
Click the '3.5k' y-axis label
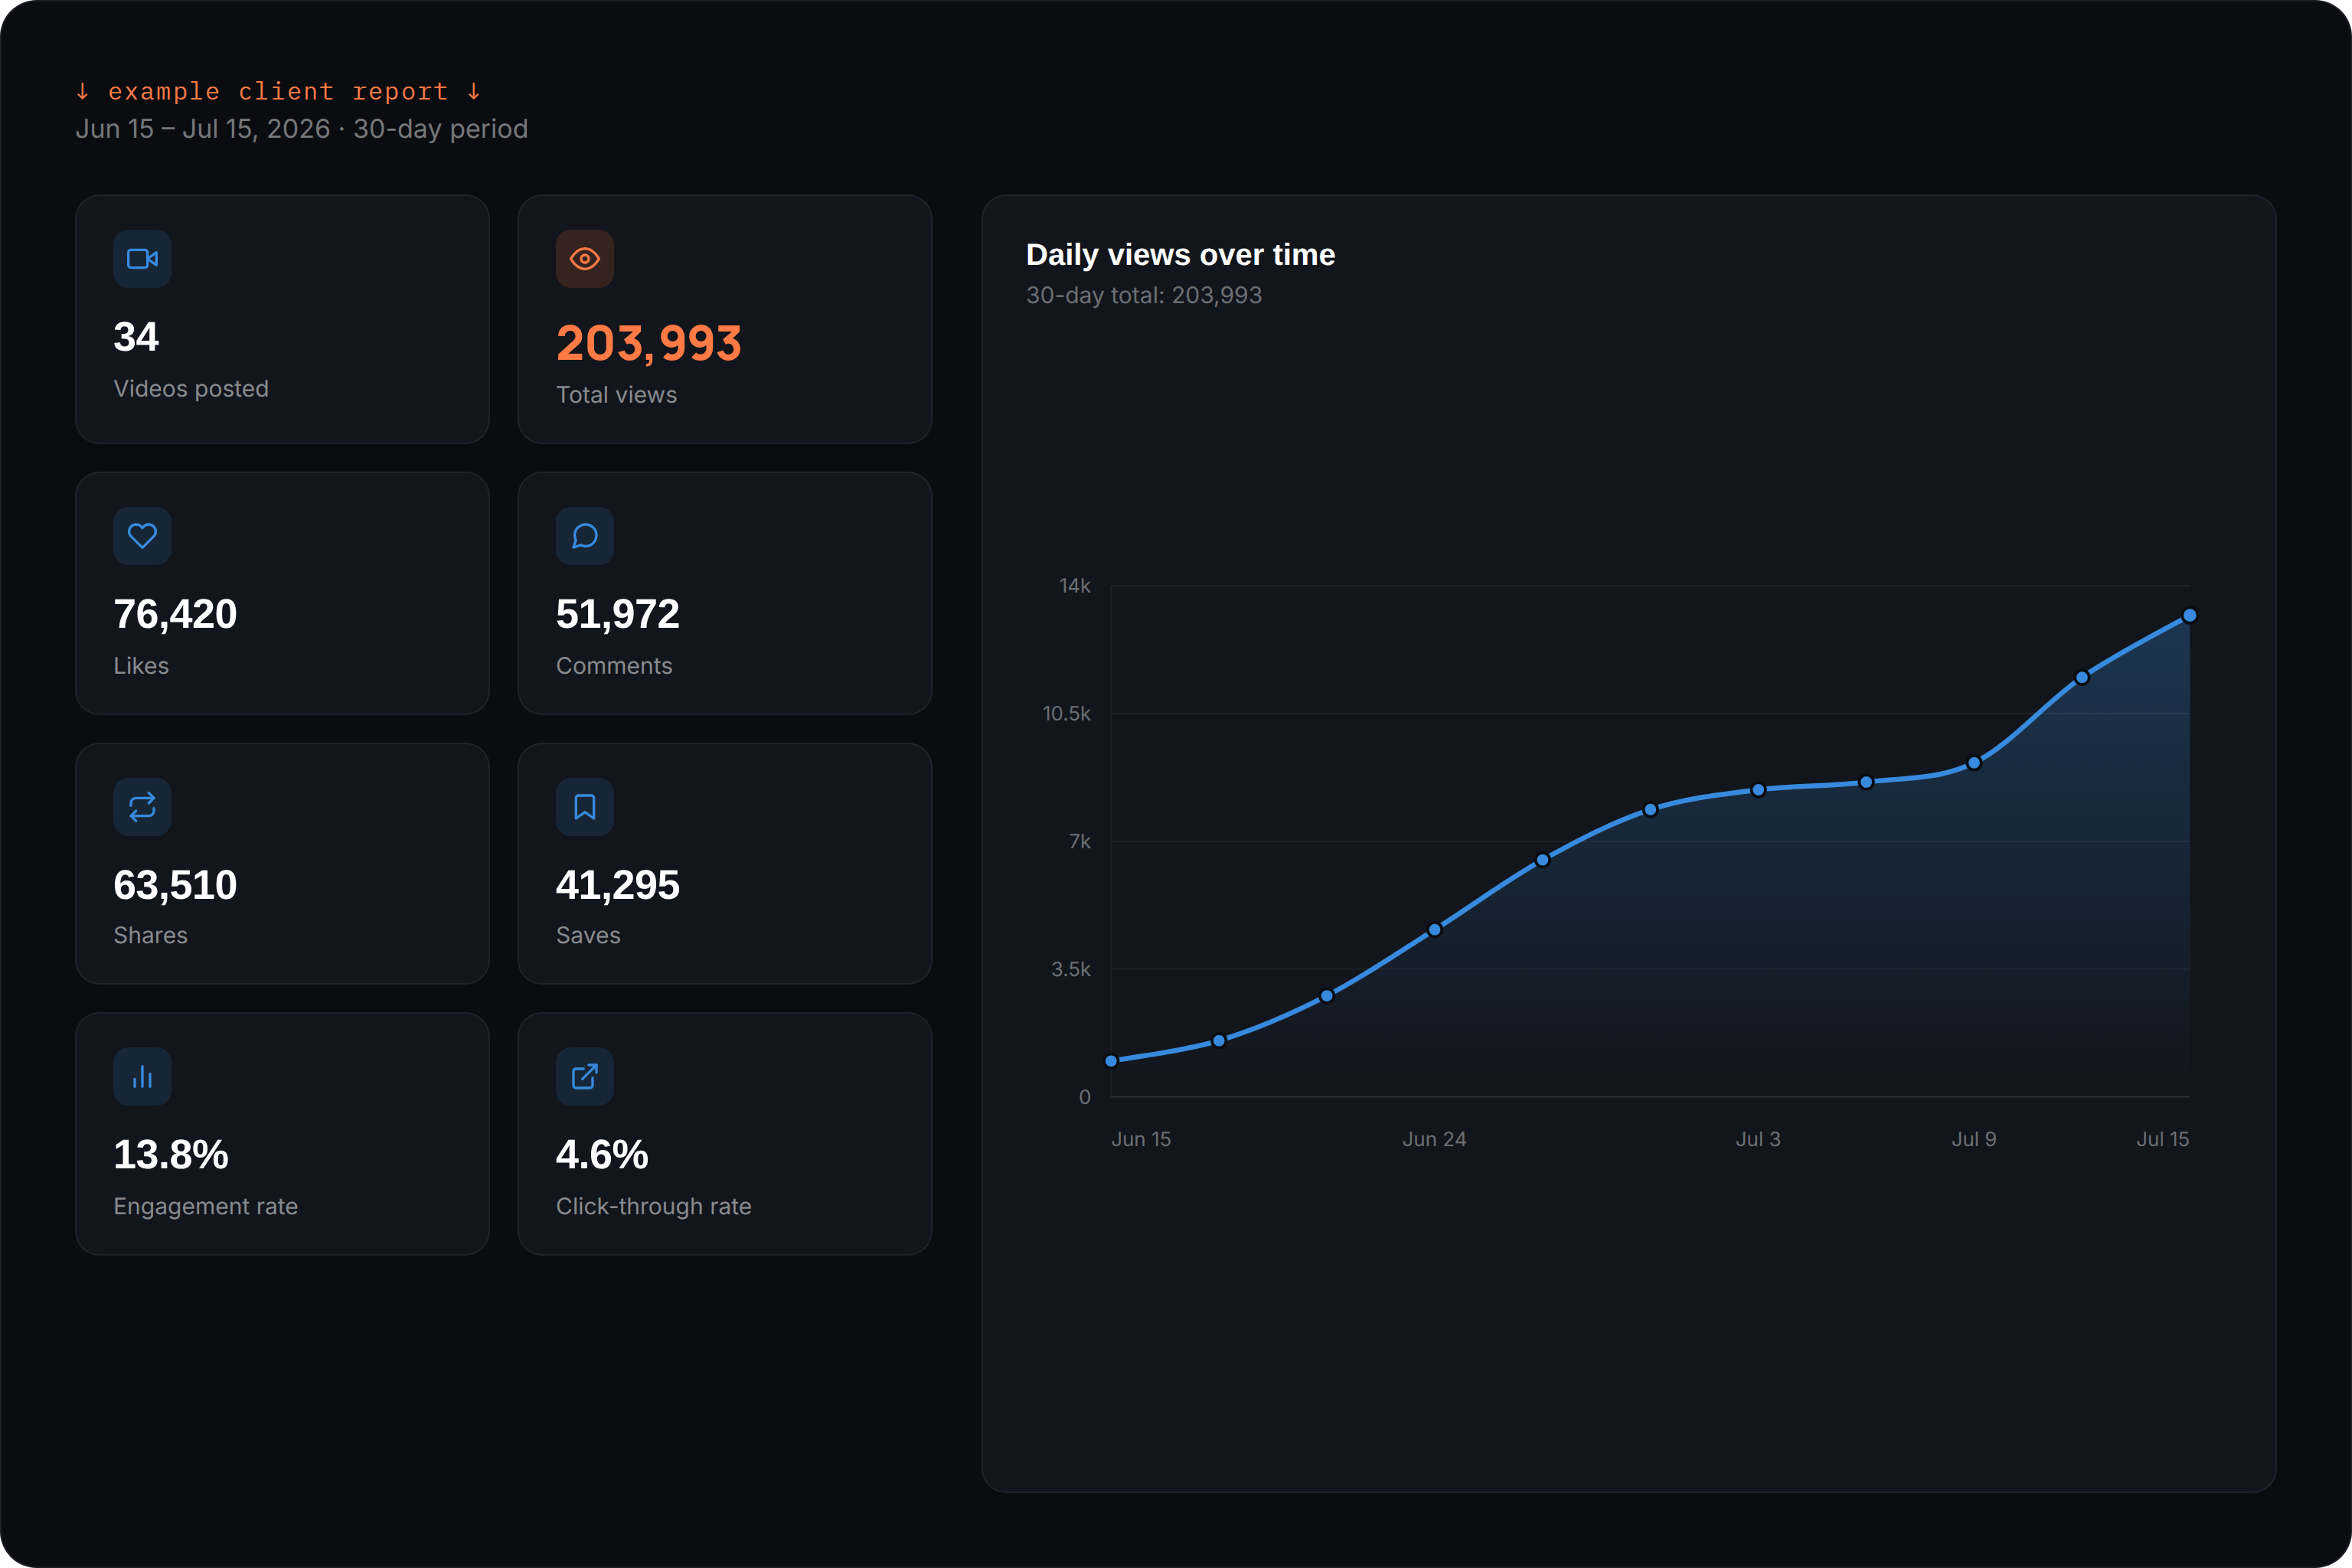[1071, 970]
